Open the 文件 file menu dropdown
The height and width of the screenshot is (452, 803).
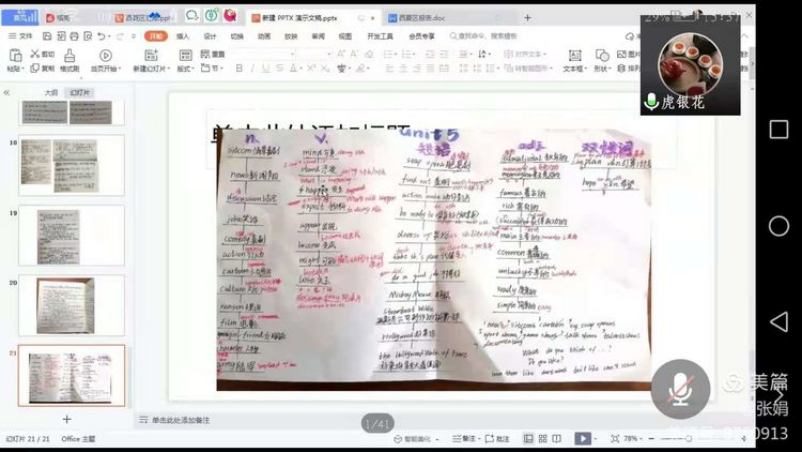tap(20, 36)
